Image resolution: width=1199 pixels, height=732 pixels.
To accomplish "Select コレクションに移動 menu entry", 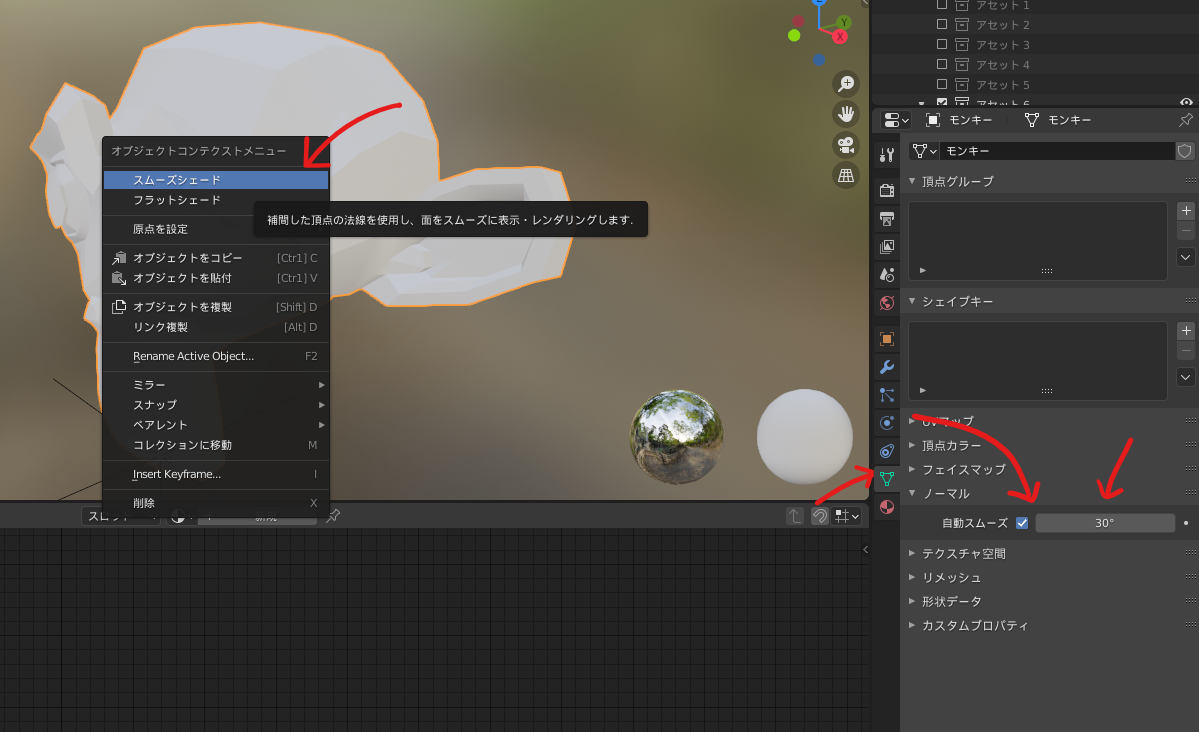I will coord(216,444).
